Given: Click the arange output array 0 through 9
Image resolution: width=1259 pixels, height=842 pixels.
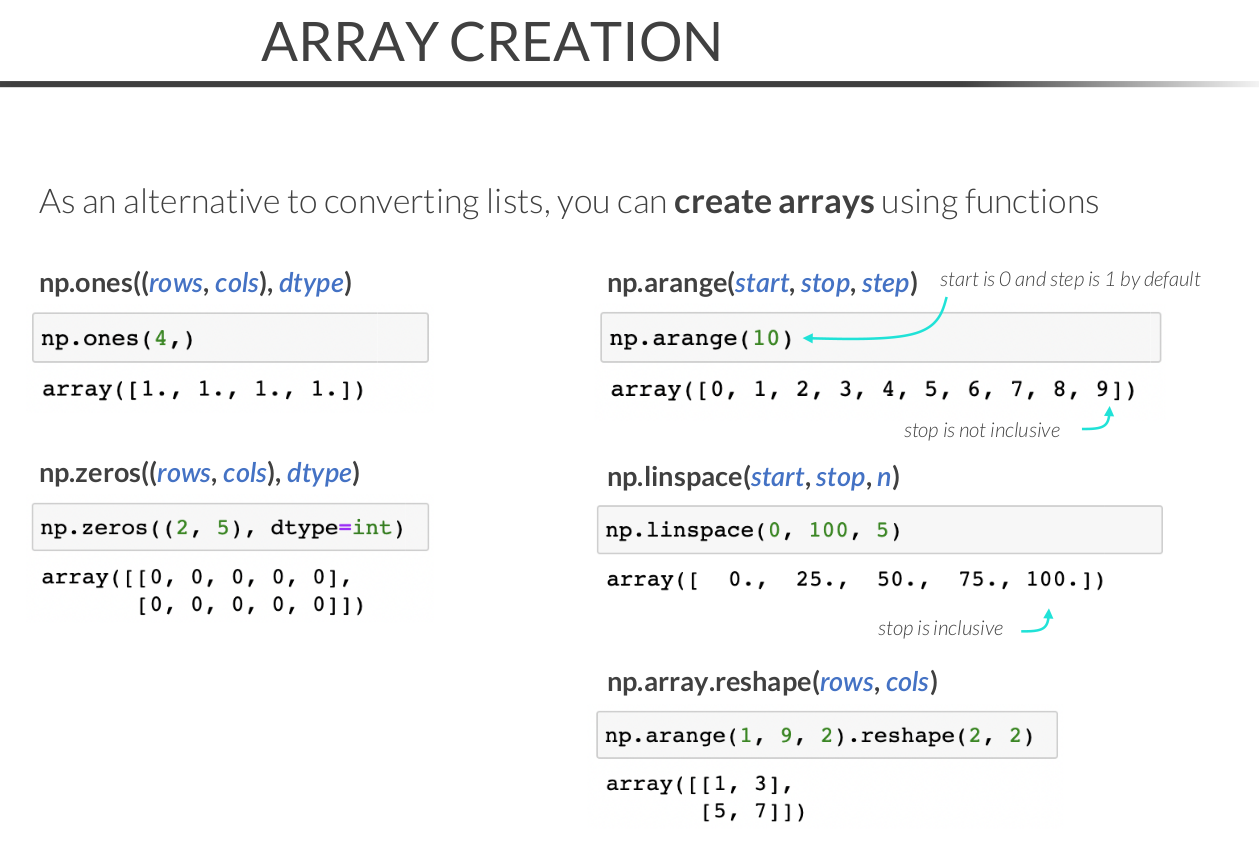Looking at the screenshot, I should click(873, 390).
